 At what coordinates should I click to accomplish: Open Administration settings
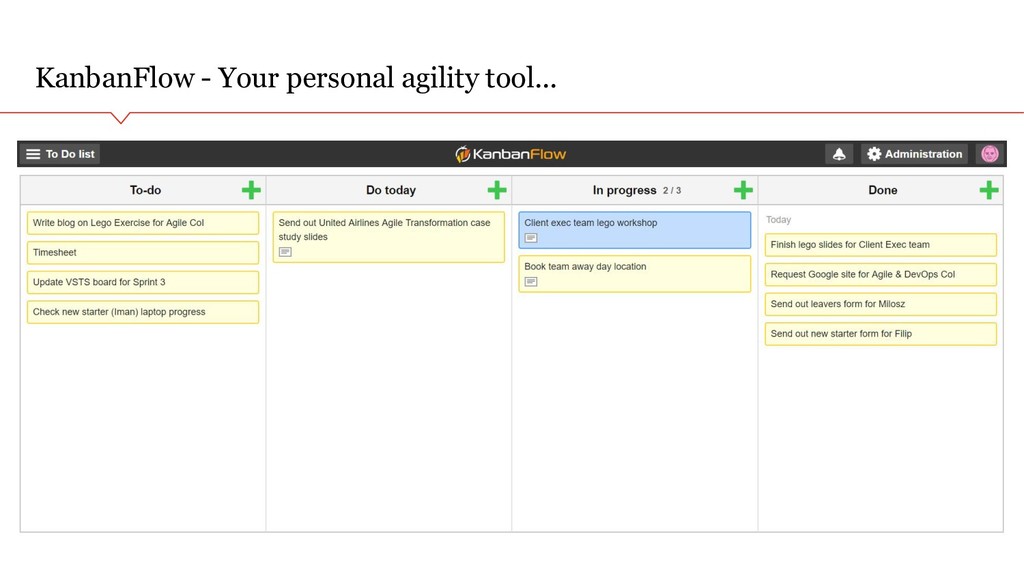[914, 154]
